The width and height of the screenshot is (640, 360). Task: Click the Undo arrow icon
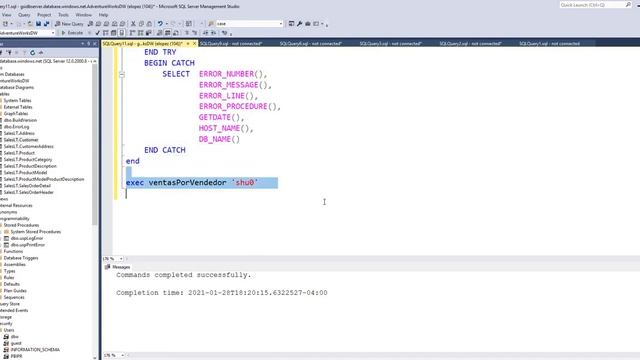pyautogui.click(x=160, y=24)
